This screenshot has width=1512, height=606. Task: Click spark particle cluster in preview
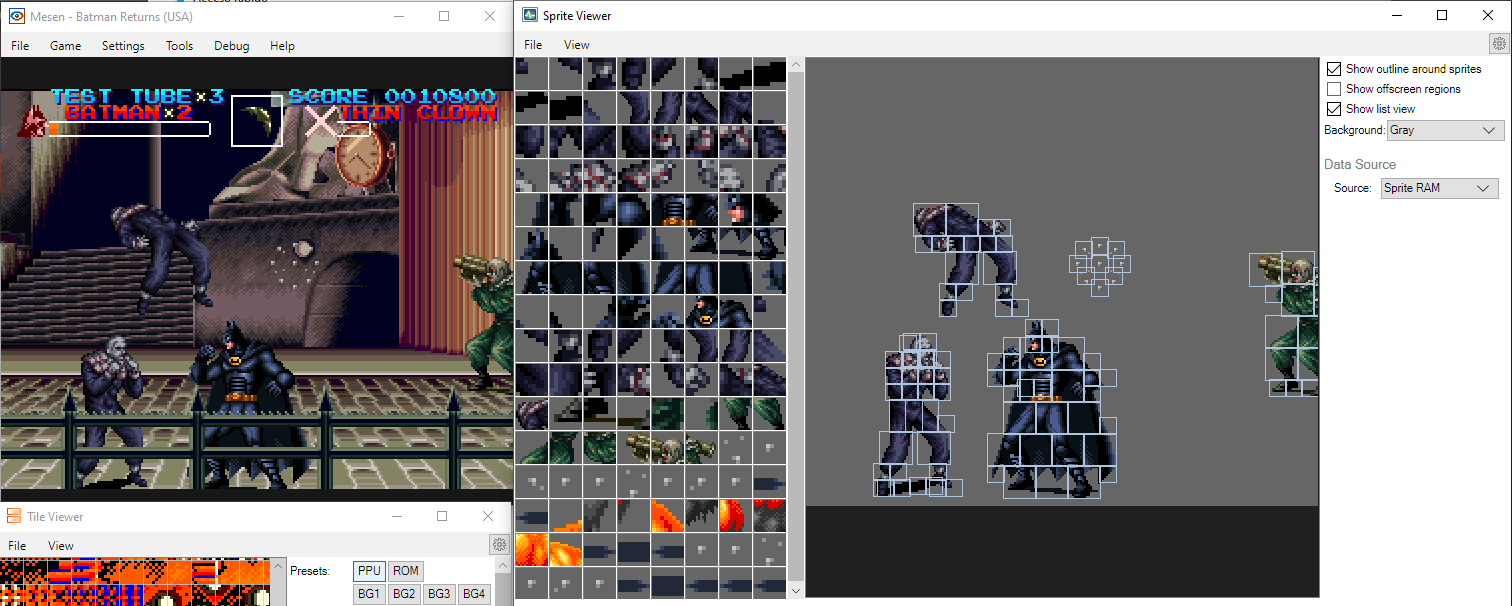1099,266
